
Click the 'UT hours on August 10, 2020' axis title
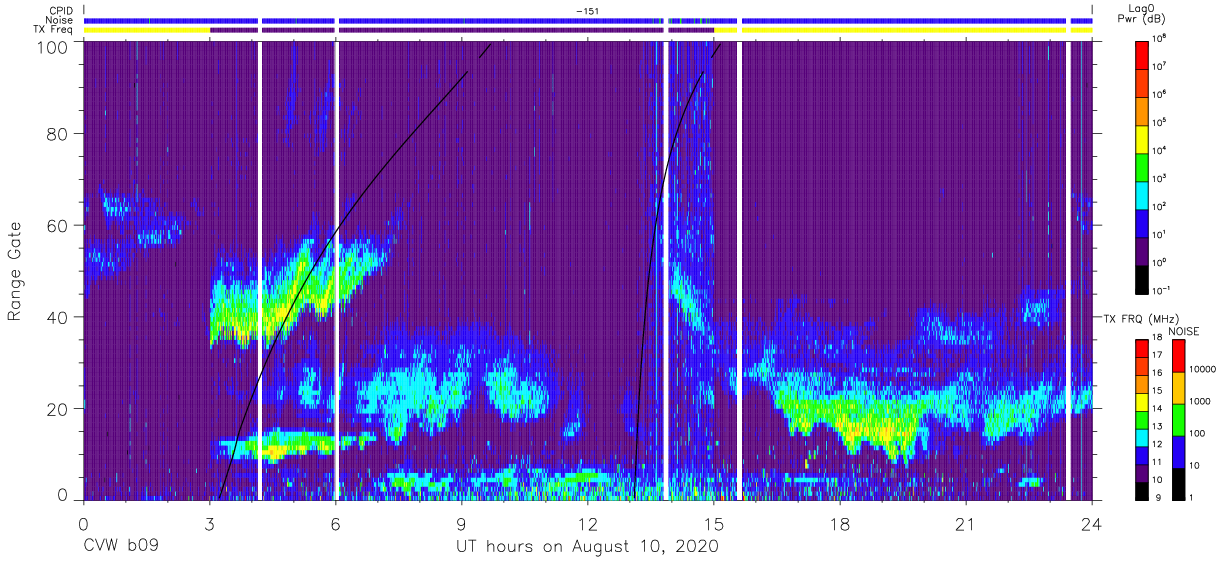(x=587, y=546)
